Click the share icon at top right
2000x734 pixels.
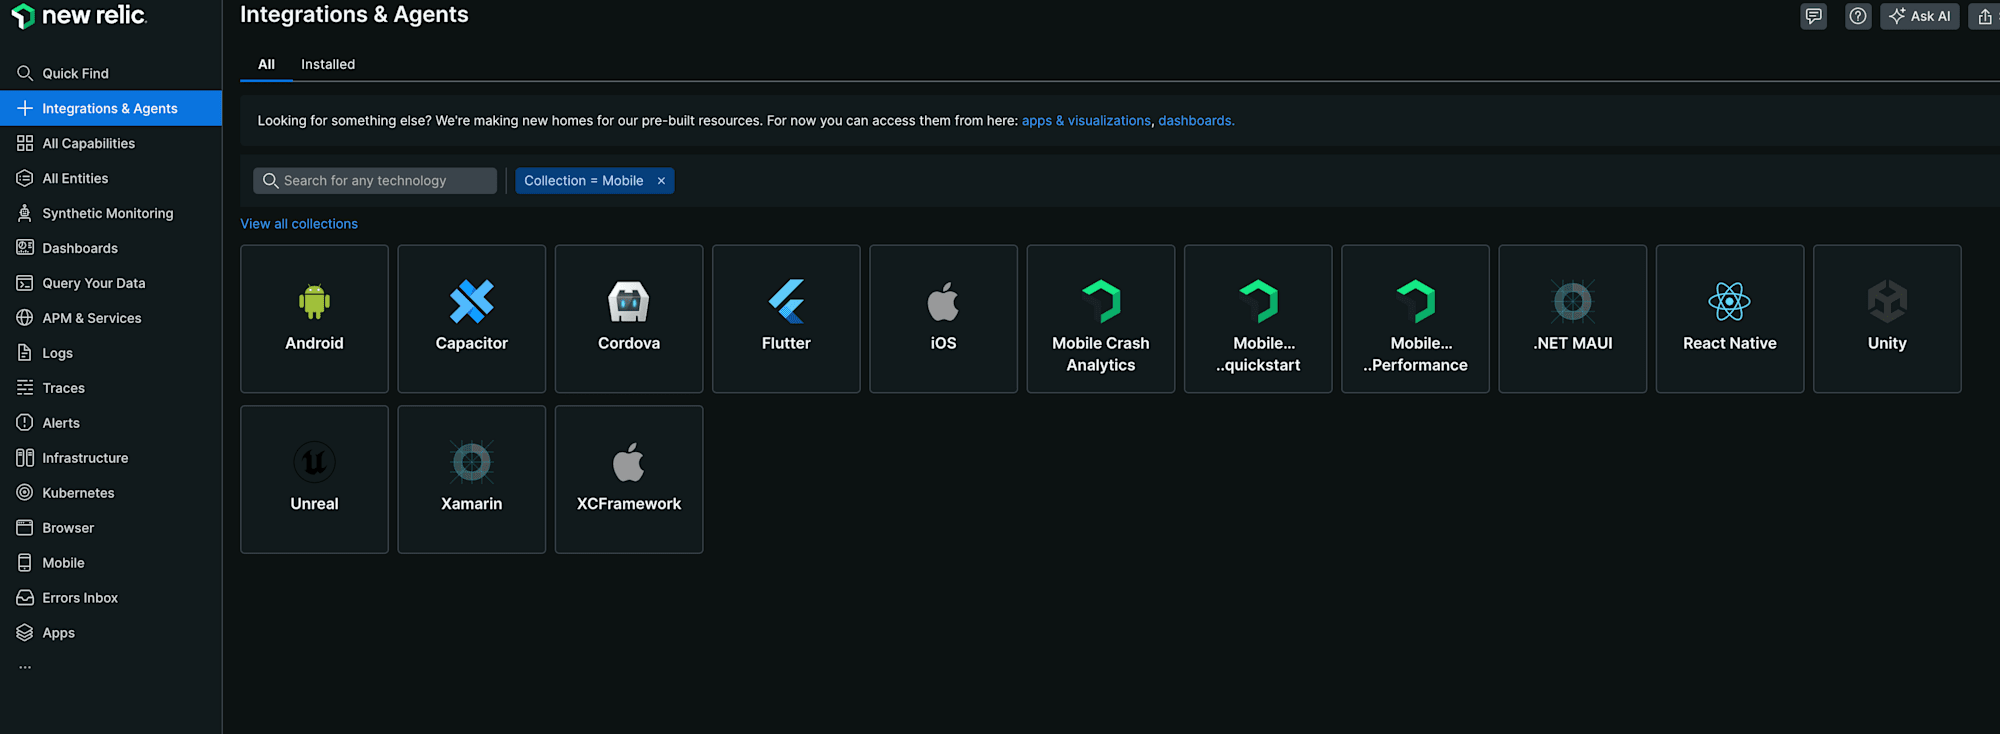1984,16
